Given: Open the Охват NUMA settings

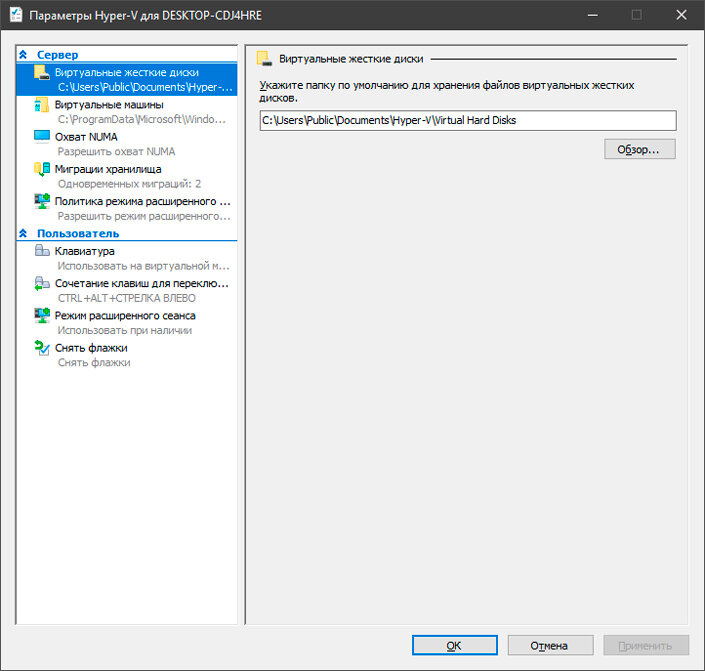Looking at the screenshot, I should click(x=127, y=144).
